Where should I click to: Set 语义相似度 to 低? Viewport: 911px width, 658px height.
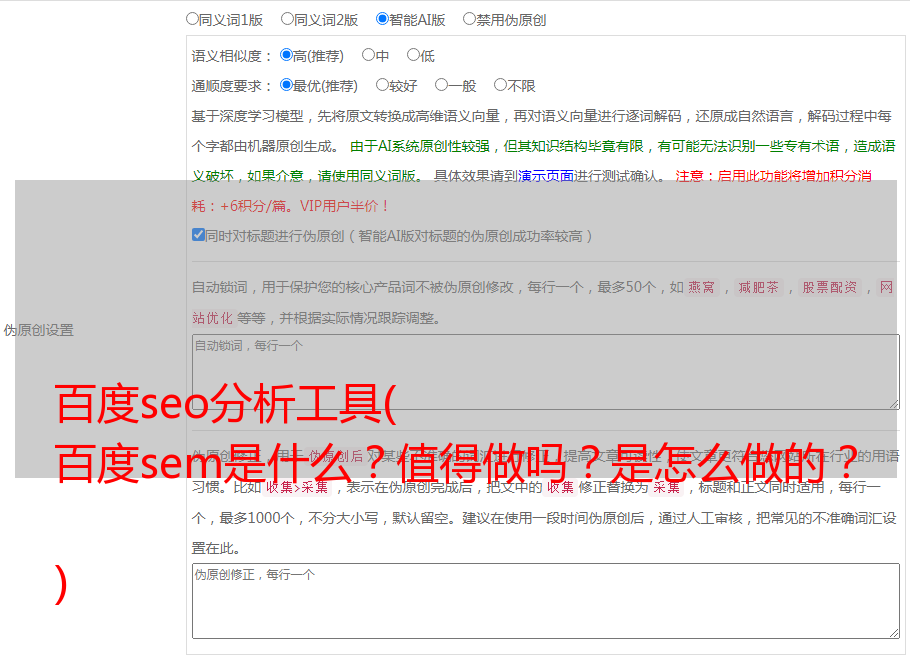click(x=413, y=55)
